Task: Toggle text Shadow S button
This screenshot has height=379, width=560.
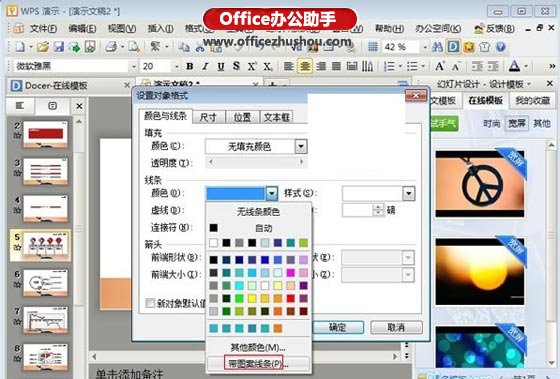Action: click(236, 66)
